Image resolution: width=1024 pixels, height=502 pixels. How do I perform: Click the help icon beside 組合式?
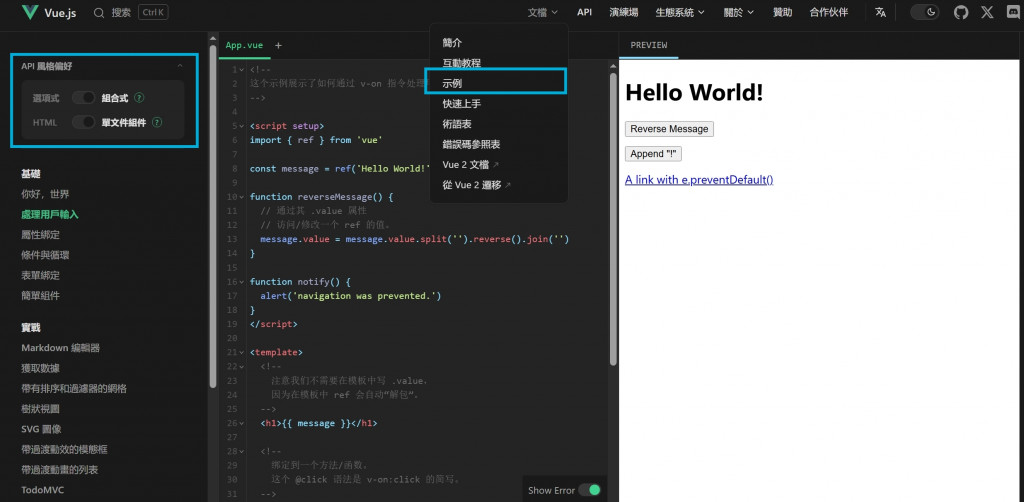139,98
